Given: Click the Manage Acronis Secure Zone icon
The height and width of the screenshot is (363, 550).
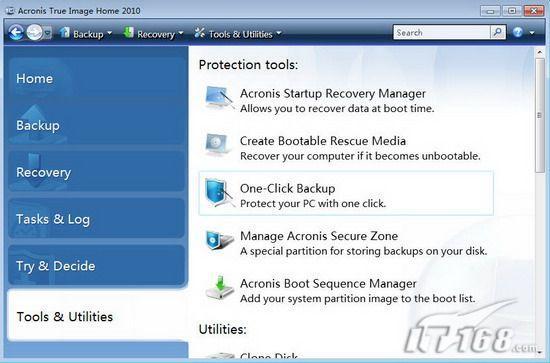Looking at the screenshot, I should pos(219,240).
